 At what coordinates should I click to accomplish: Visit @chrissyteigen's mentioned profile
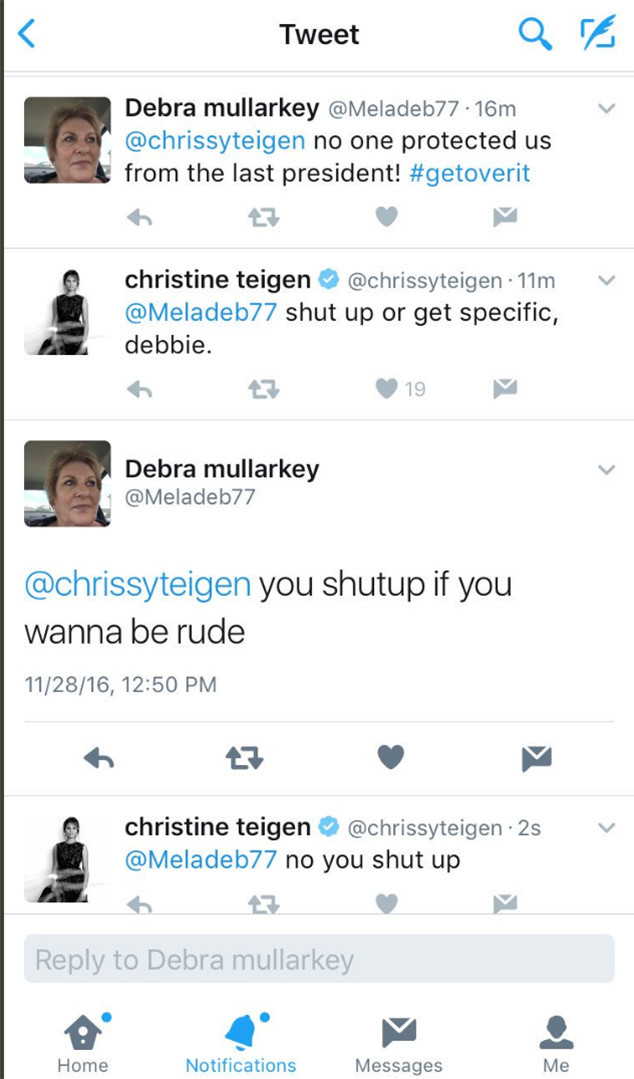[135, 585]
